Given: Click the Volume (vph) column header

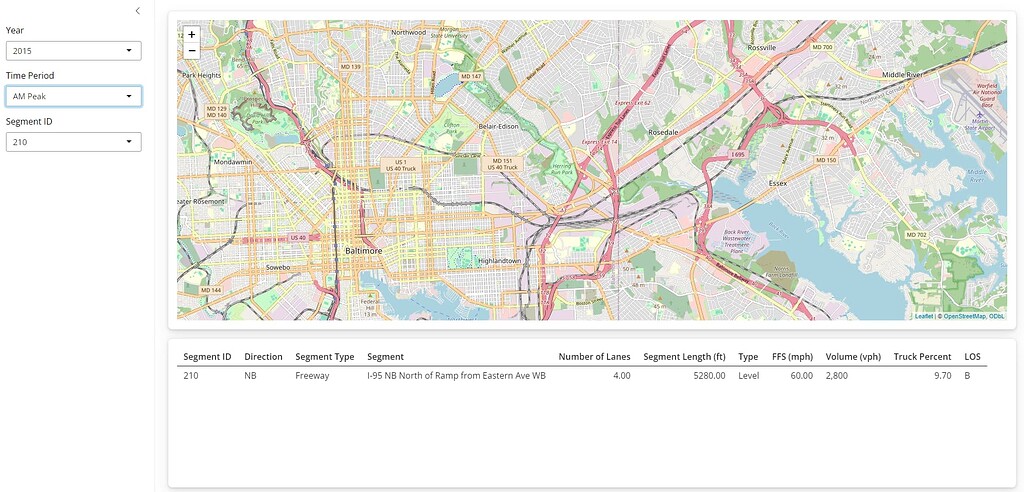Looking at the screenshot, I should (x=853, y=357).
